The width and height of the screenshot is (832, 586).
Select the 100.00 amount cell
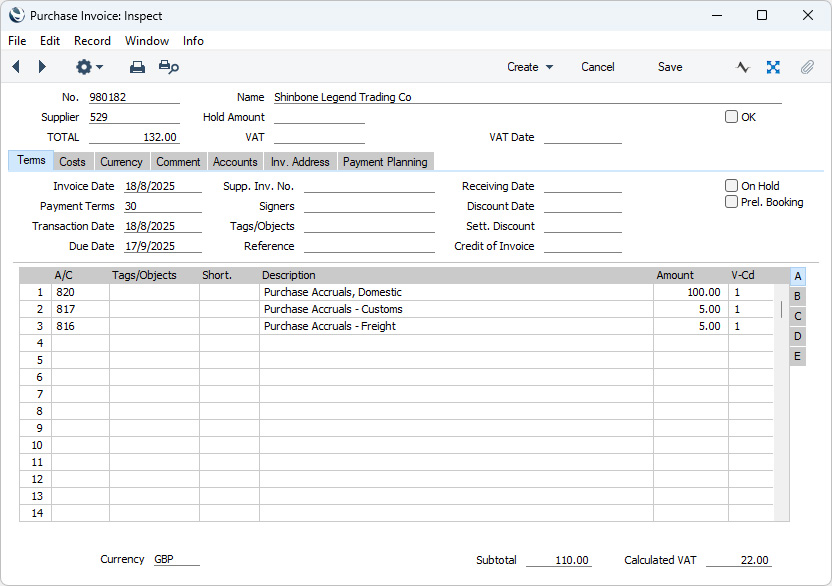pyautogui.click(x=691, y=292)
